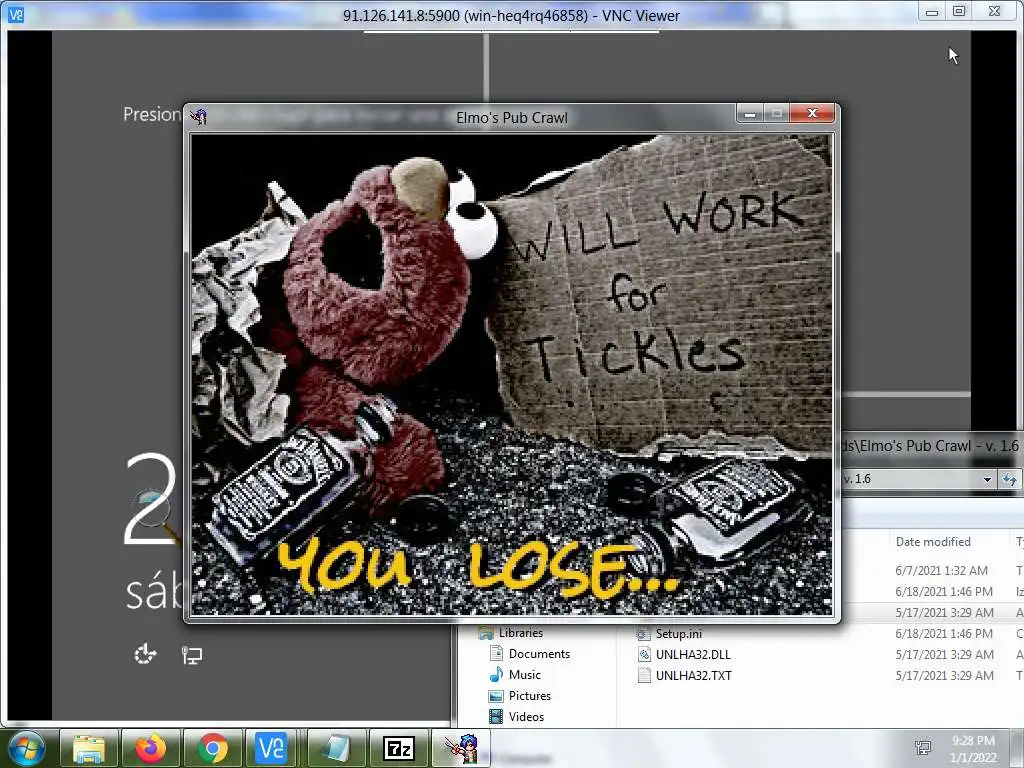1024x768 pixels.
Task: Click the Elmo's Pub Crawl title icon
Action: (199, 117)
